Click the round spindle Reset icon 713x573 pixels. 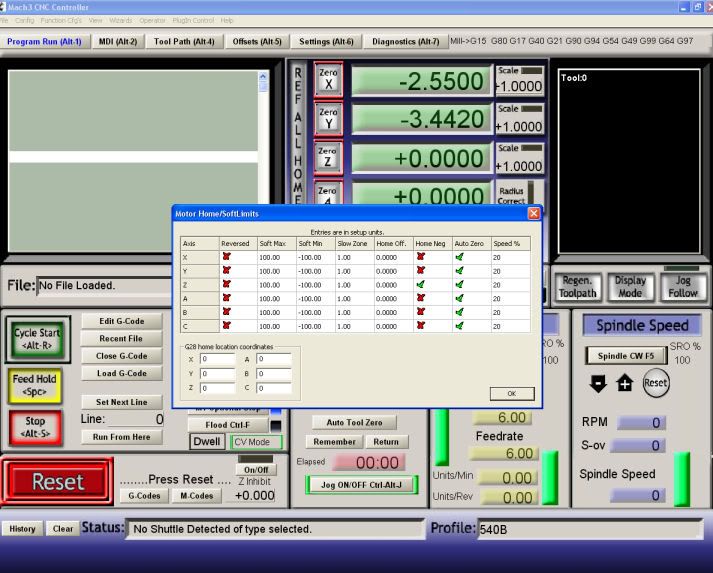654,382
